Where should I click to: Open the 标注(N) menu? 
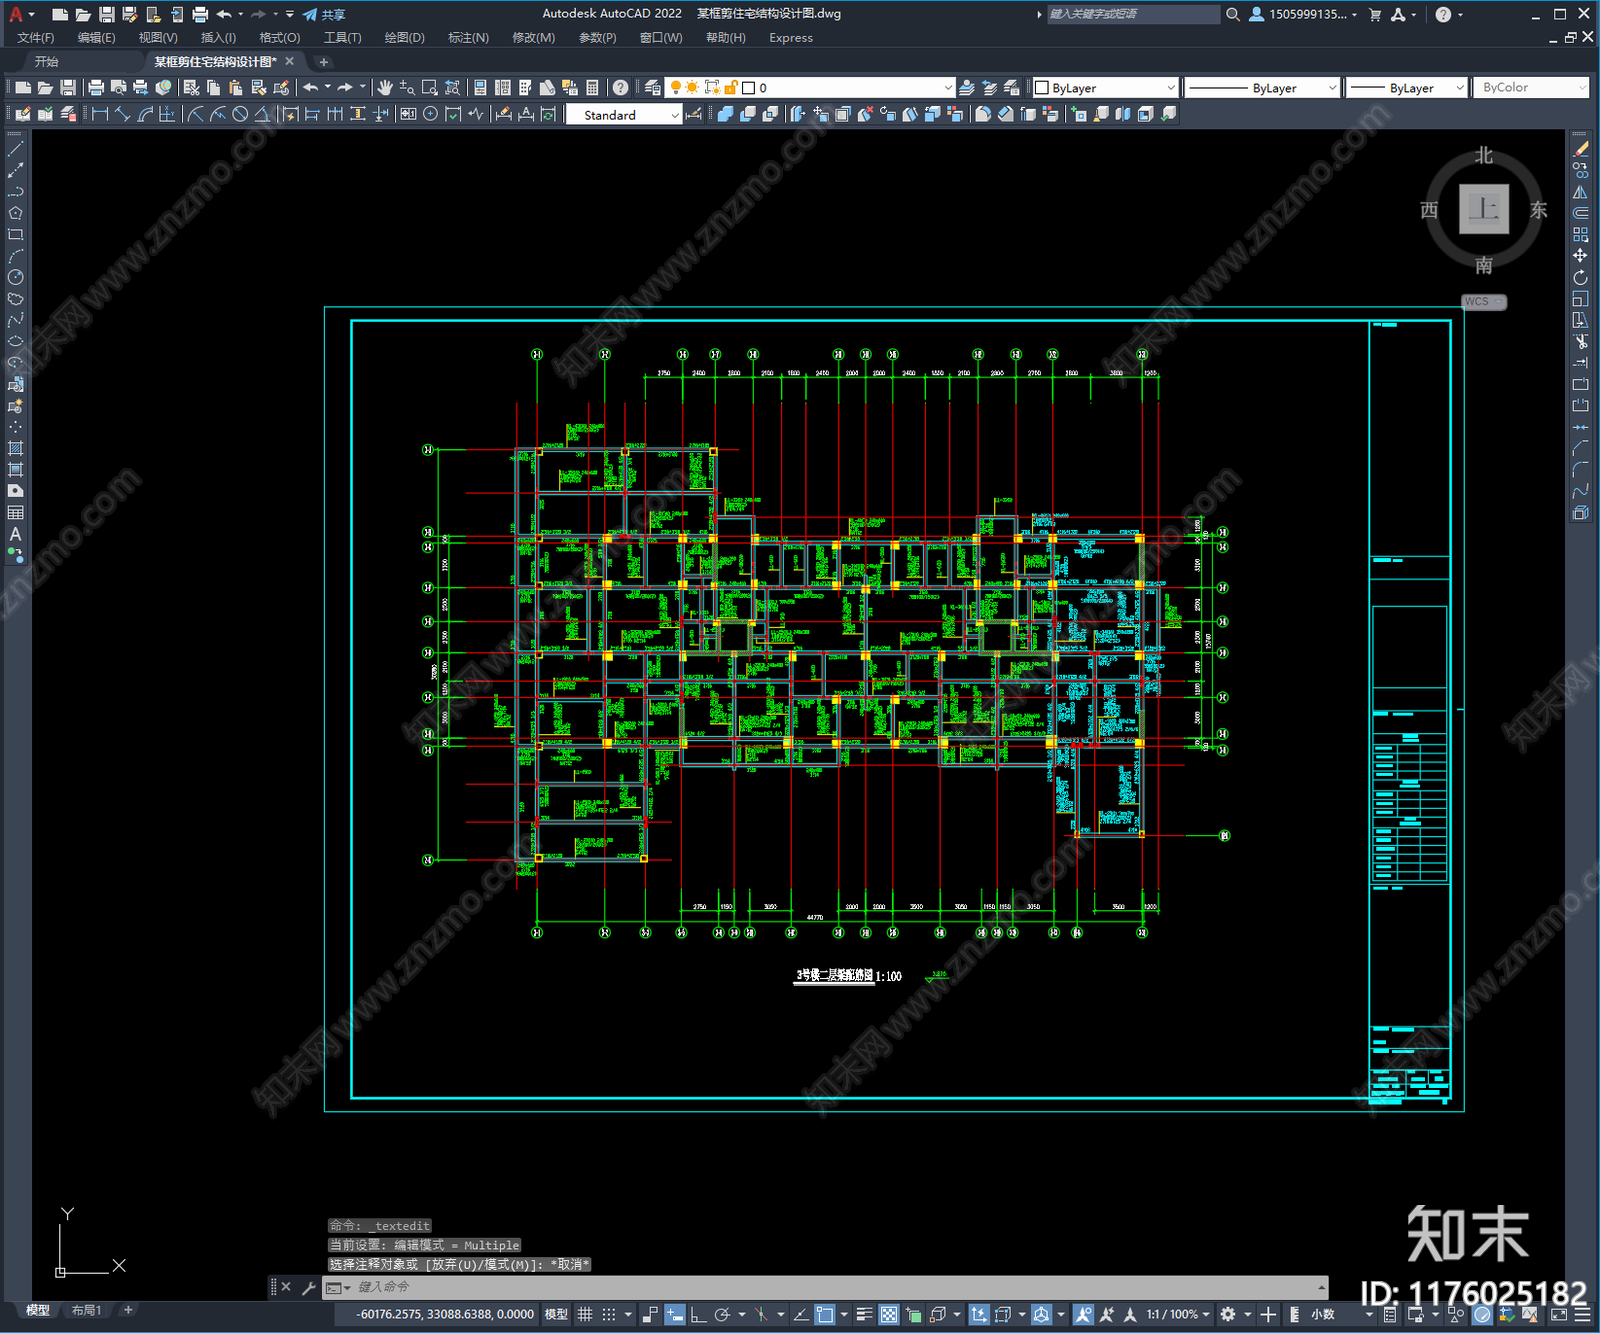pyautogui.click(x=468, y=38)
